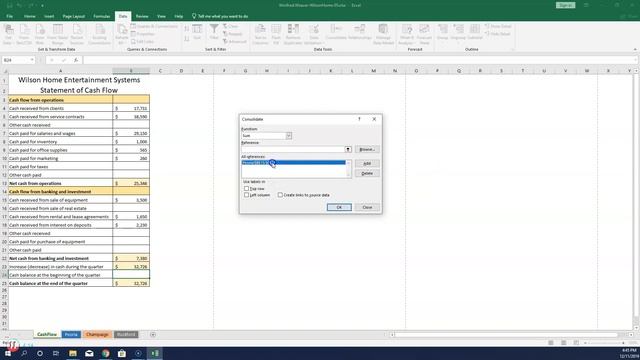This screenshot has height=360, width=640.
Task: Open Chrome from the taskbar
Action: pos(105,353)
